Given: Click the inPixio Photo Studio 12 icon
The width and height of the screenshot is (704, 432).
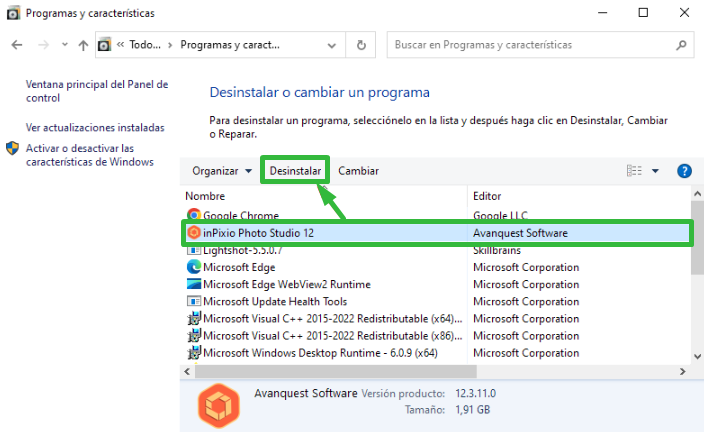Looking at the screenshot, I should coord(194,233).
